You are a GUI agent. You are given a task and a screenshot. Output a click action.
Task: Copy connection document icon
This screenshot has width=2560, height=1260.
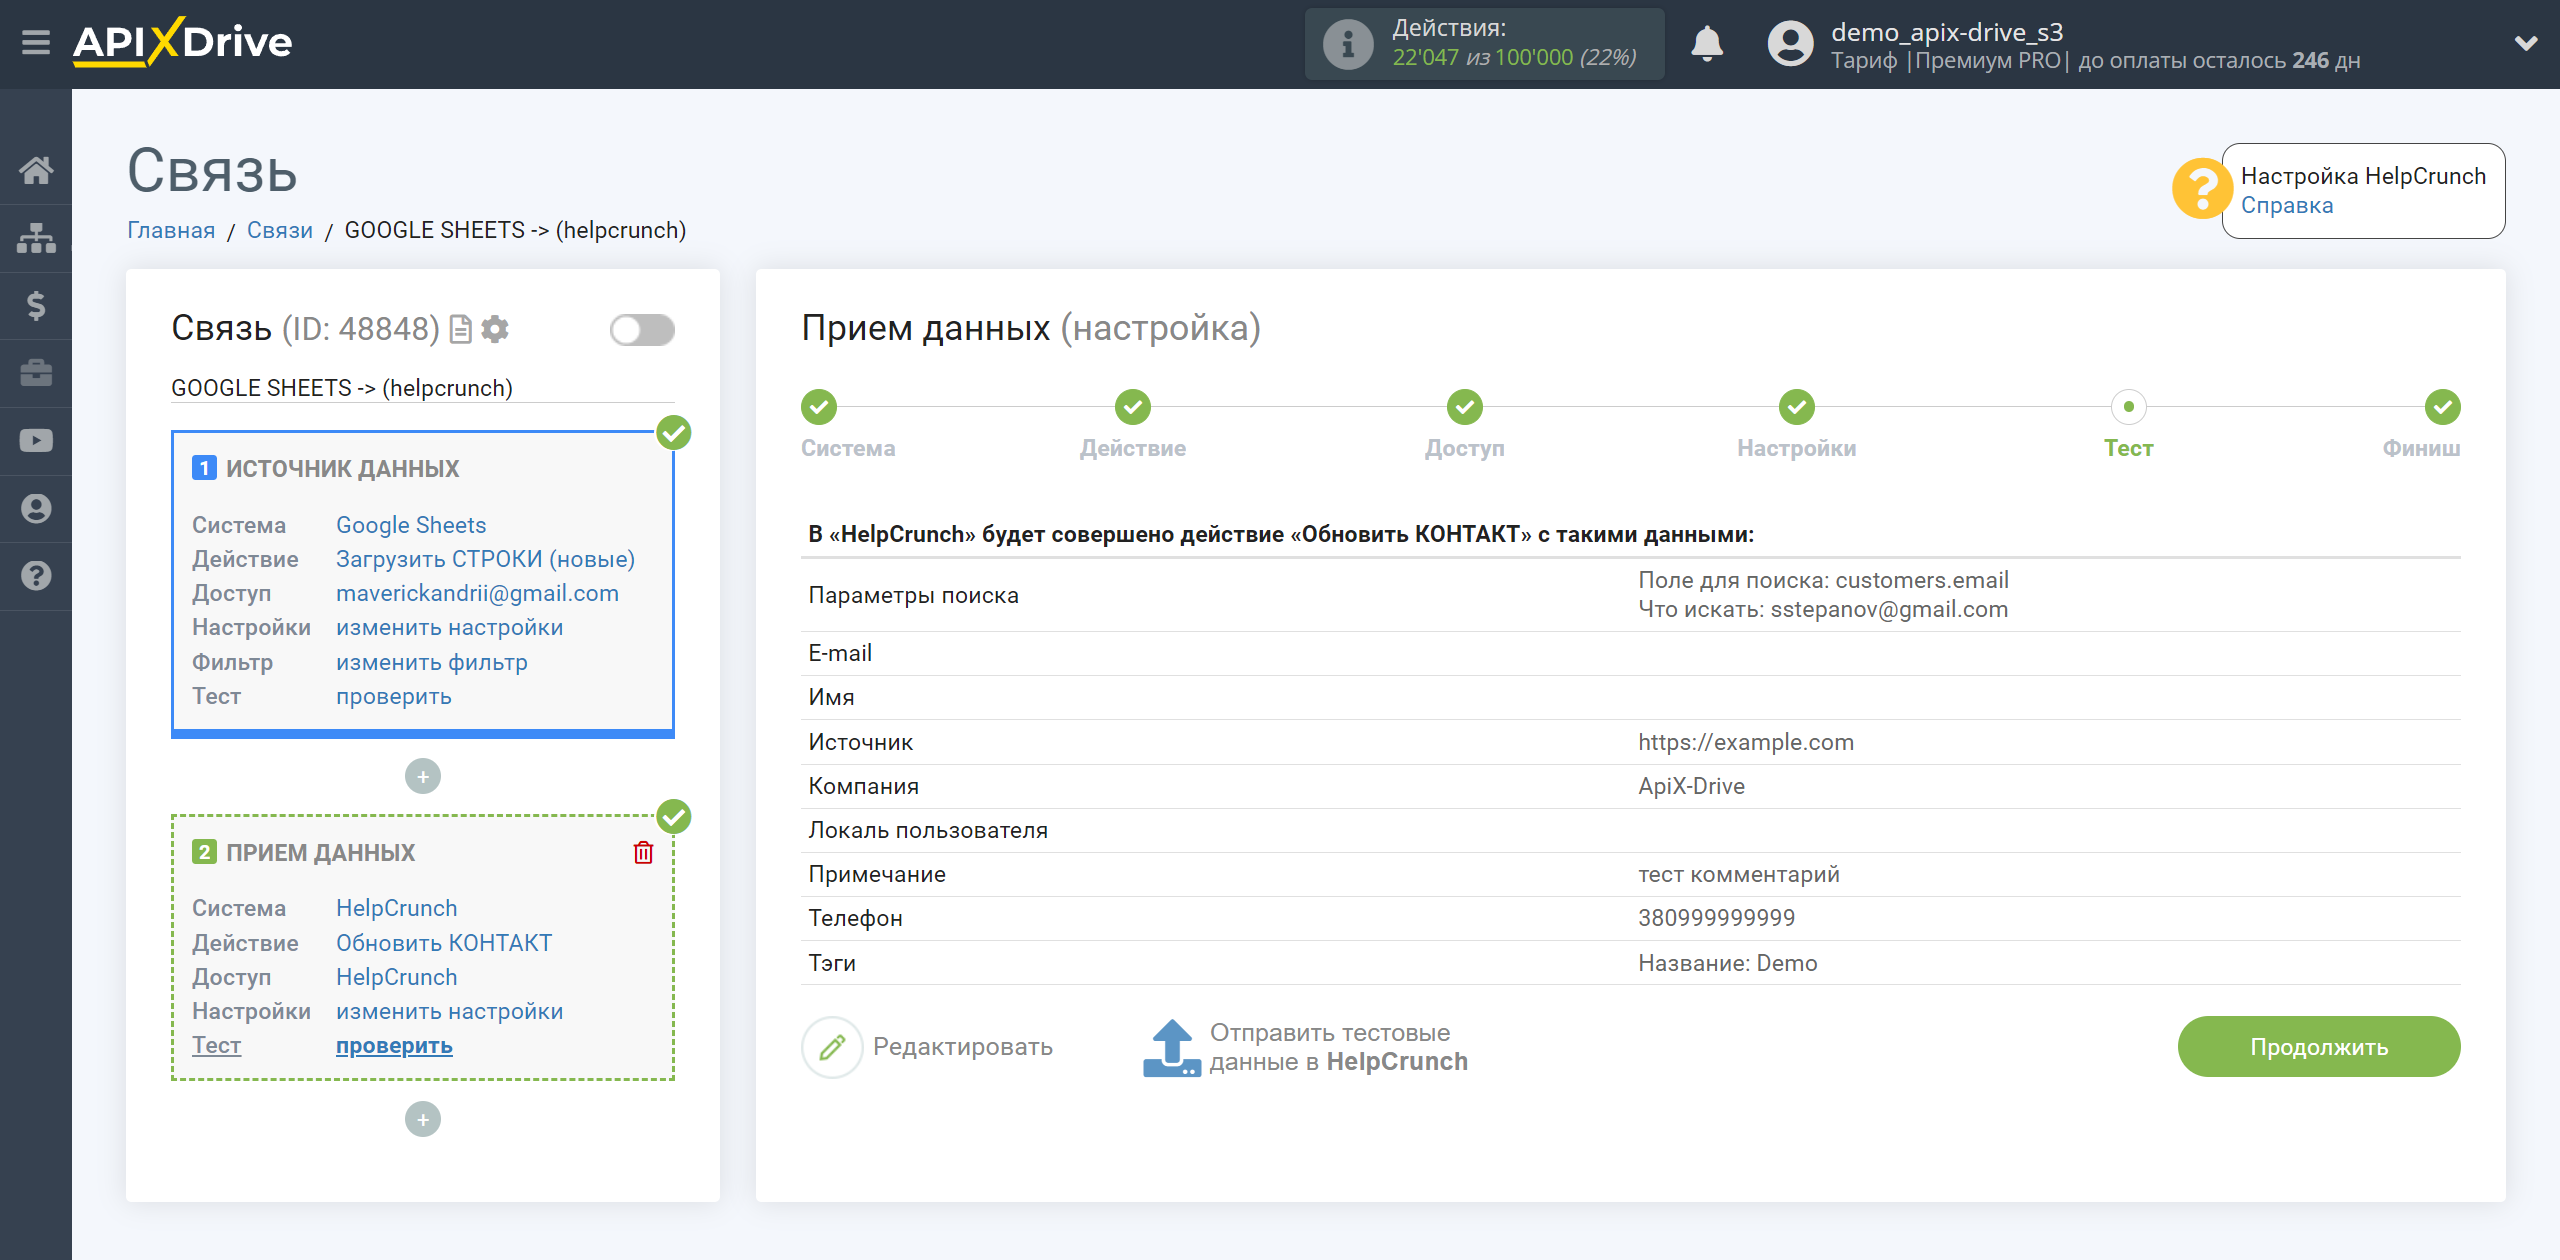click(460, 329)
